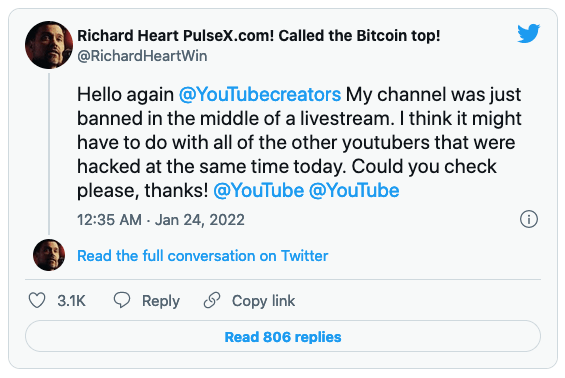Choose the Copy link text
The image size is (565, 378).
click(x=263, y=301)
